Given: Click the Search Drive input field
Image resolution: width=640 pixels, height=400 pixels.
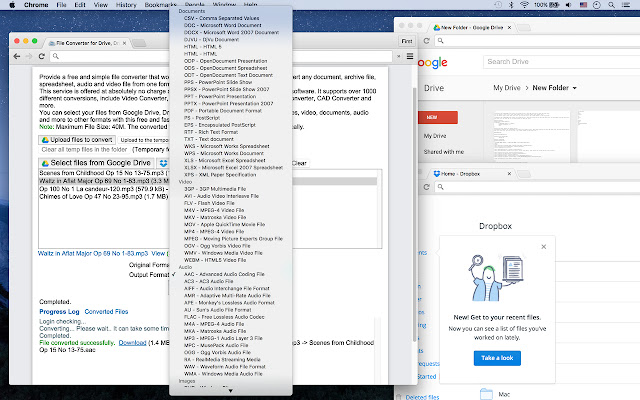Looking at the screenshot, I should [561, 62].
